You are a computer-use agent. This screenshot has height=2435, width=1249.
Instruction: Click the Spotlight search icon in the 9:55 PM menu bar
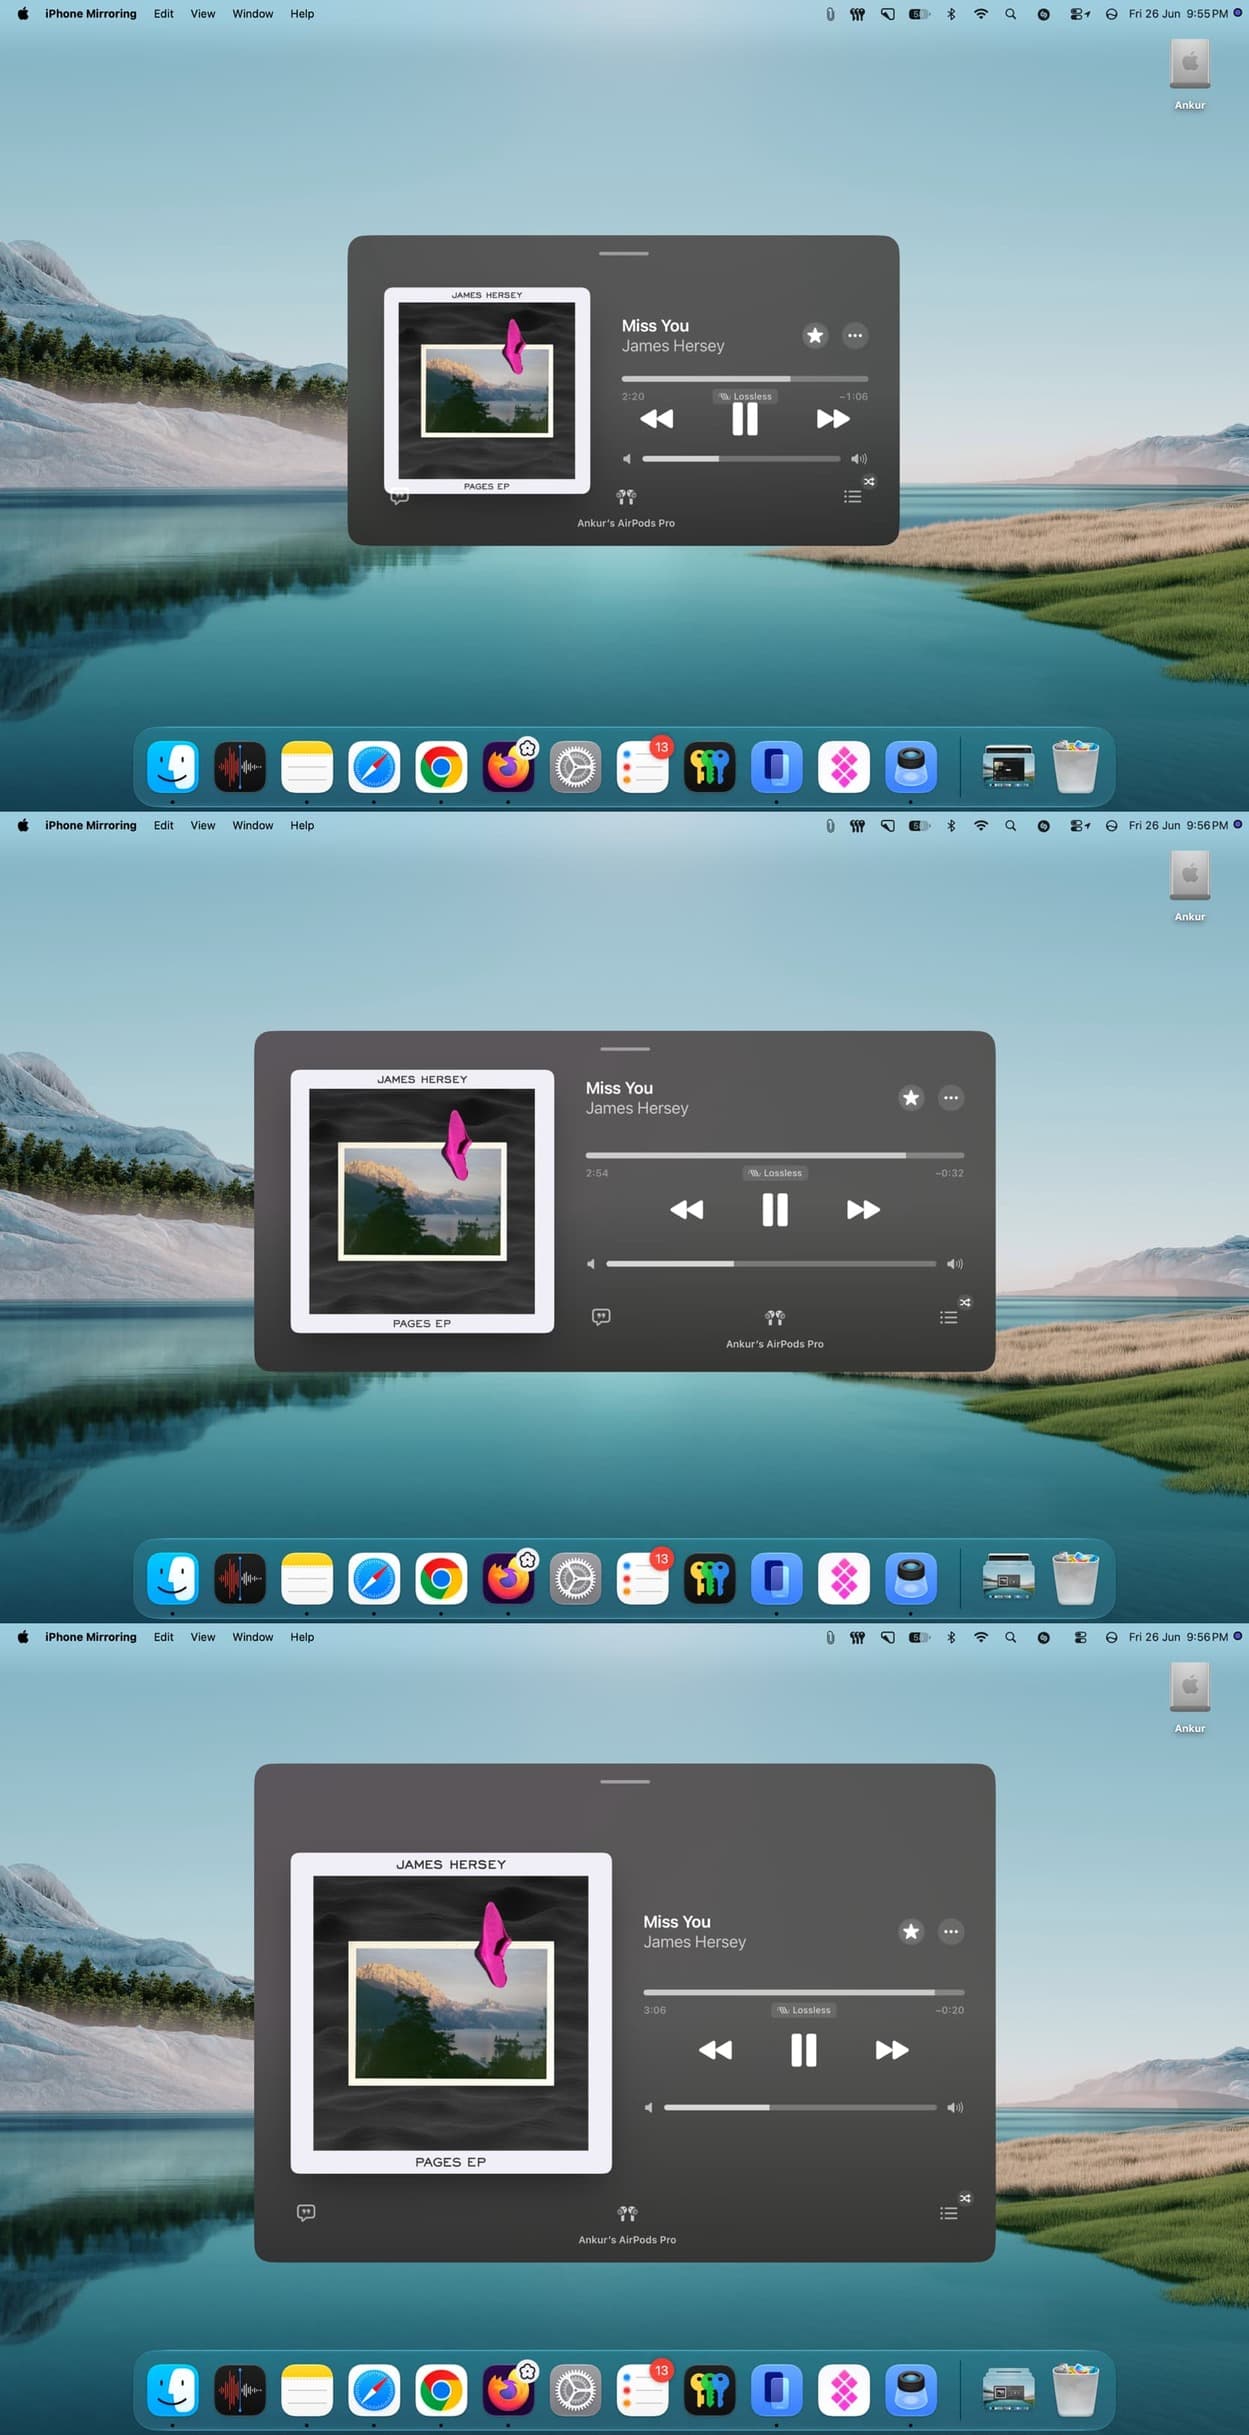(1011, 14)
